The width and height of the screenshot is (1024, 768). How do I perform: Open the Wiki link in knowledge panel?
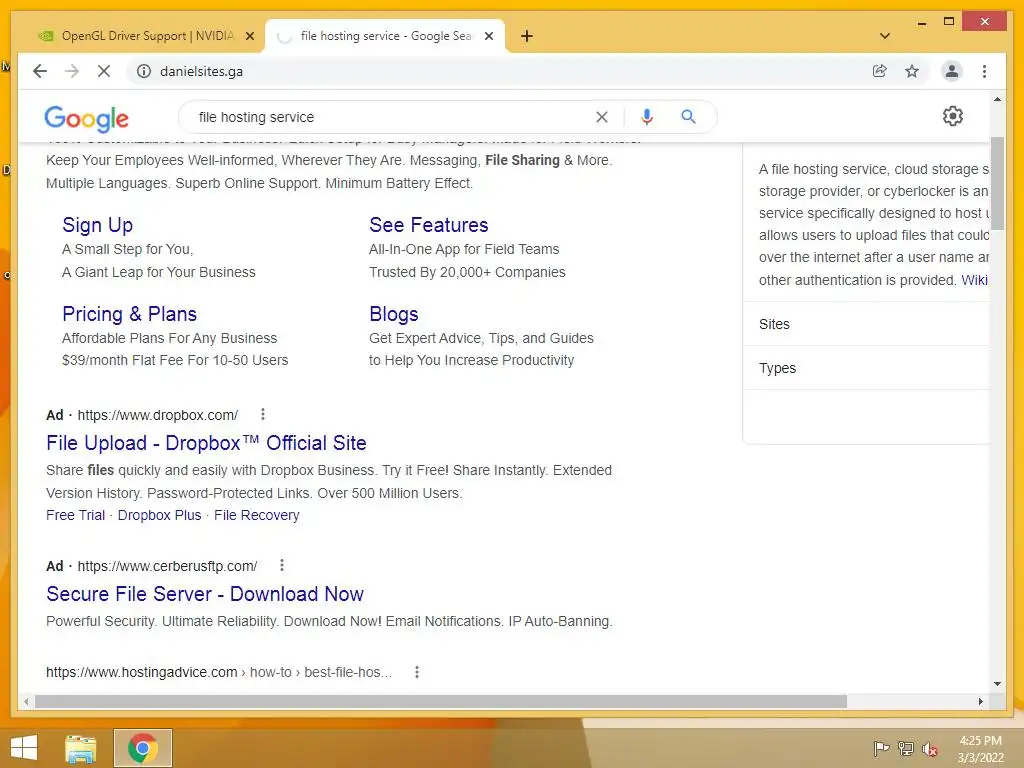pyautogui.click(x=974, y=280)
